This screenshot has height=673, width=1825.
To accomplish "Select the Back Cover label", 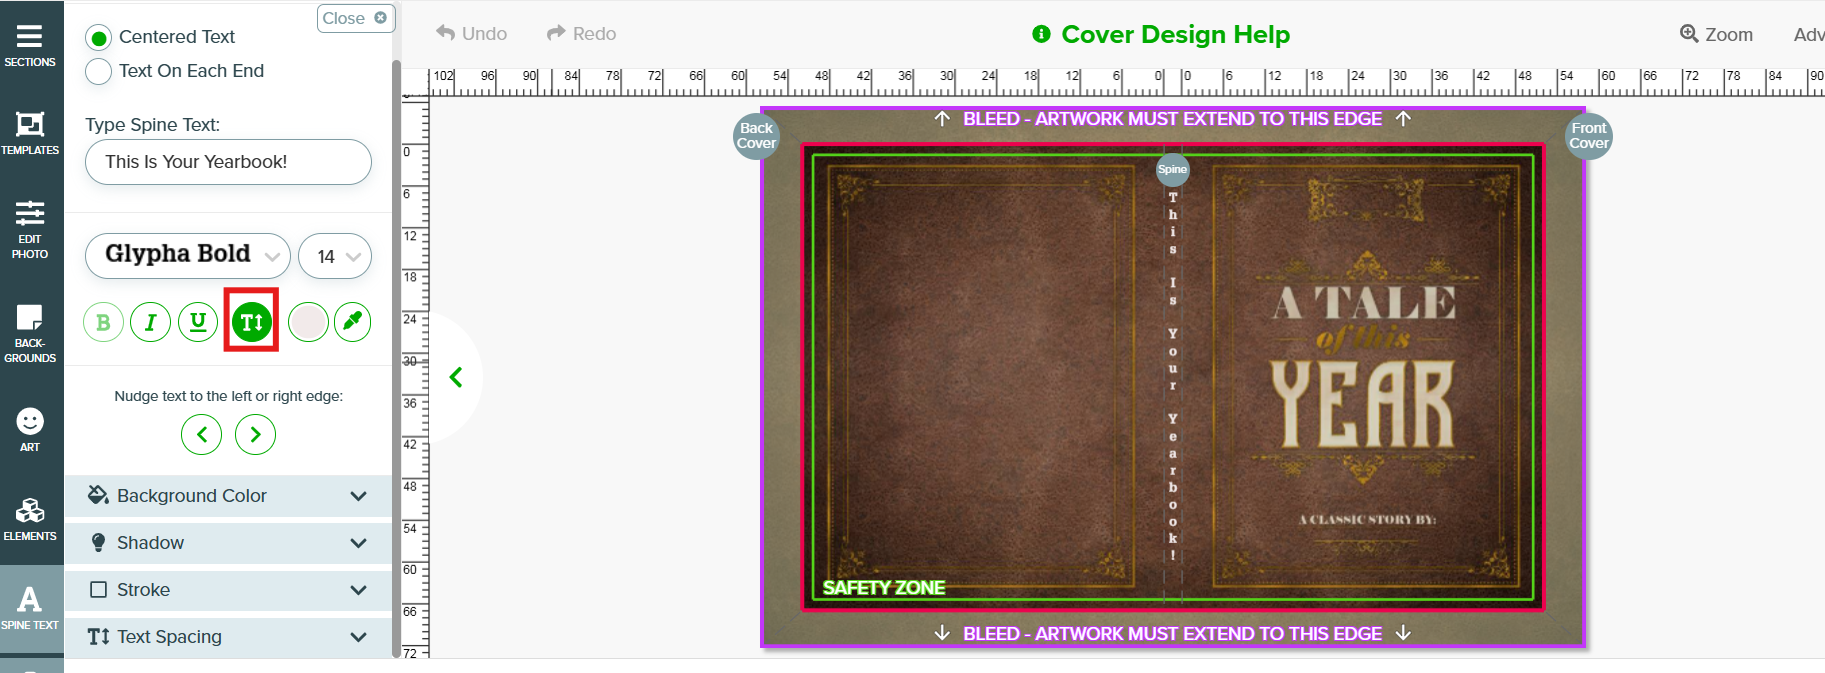I will tap(757, 136).
